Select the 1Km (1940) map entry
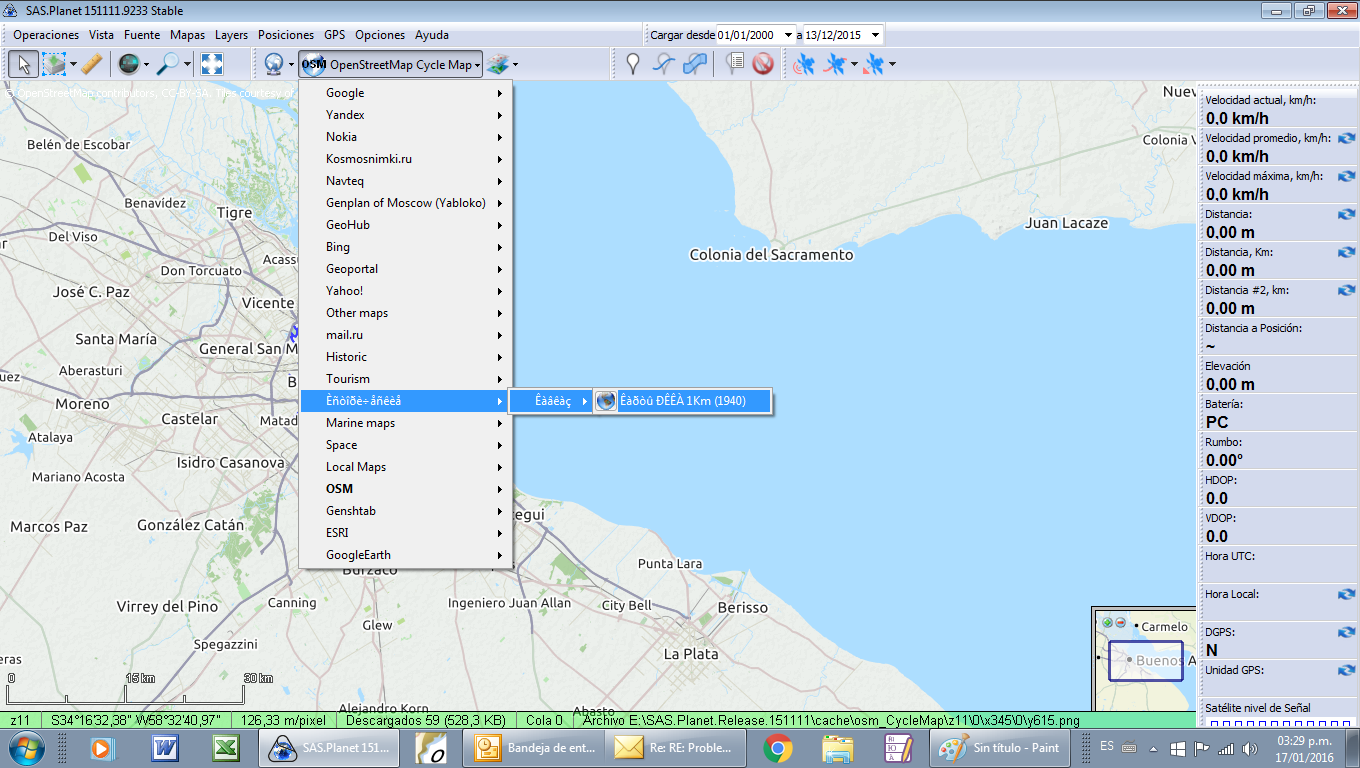 [x=683, y=401]
